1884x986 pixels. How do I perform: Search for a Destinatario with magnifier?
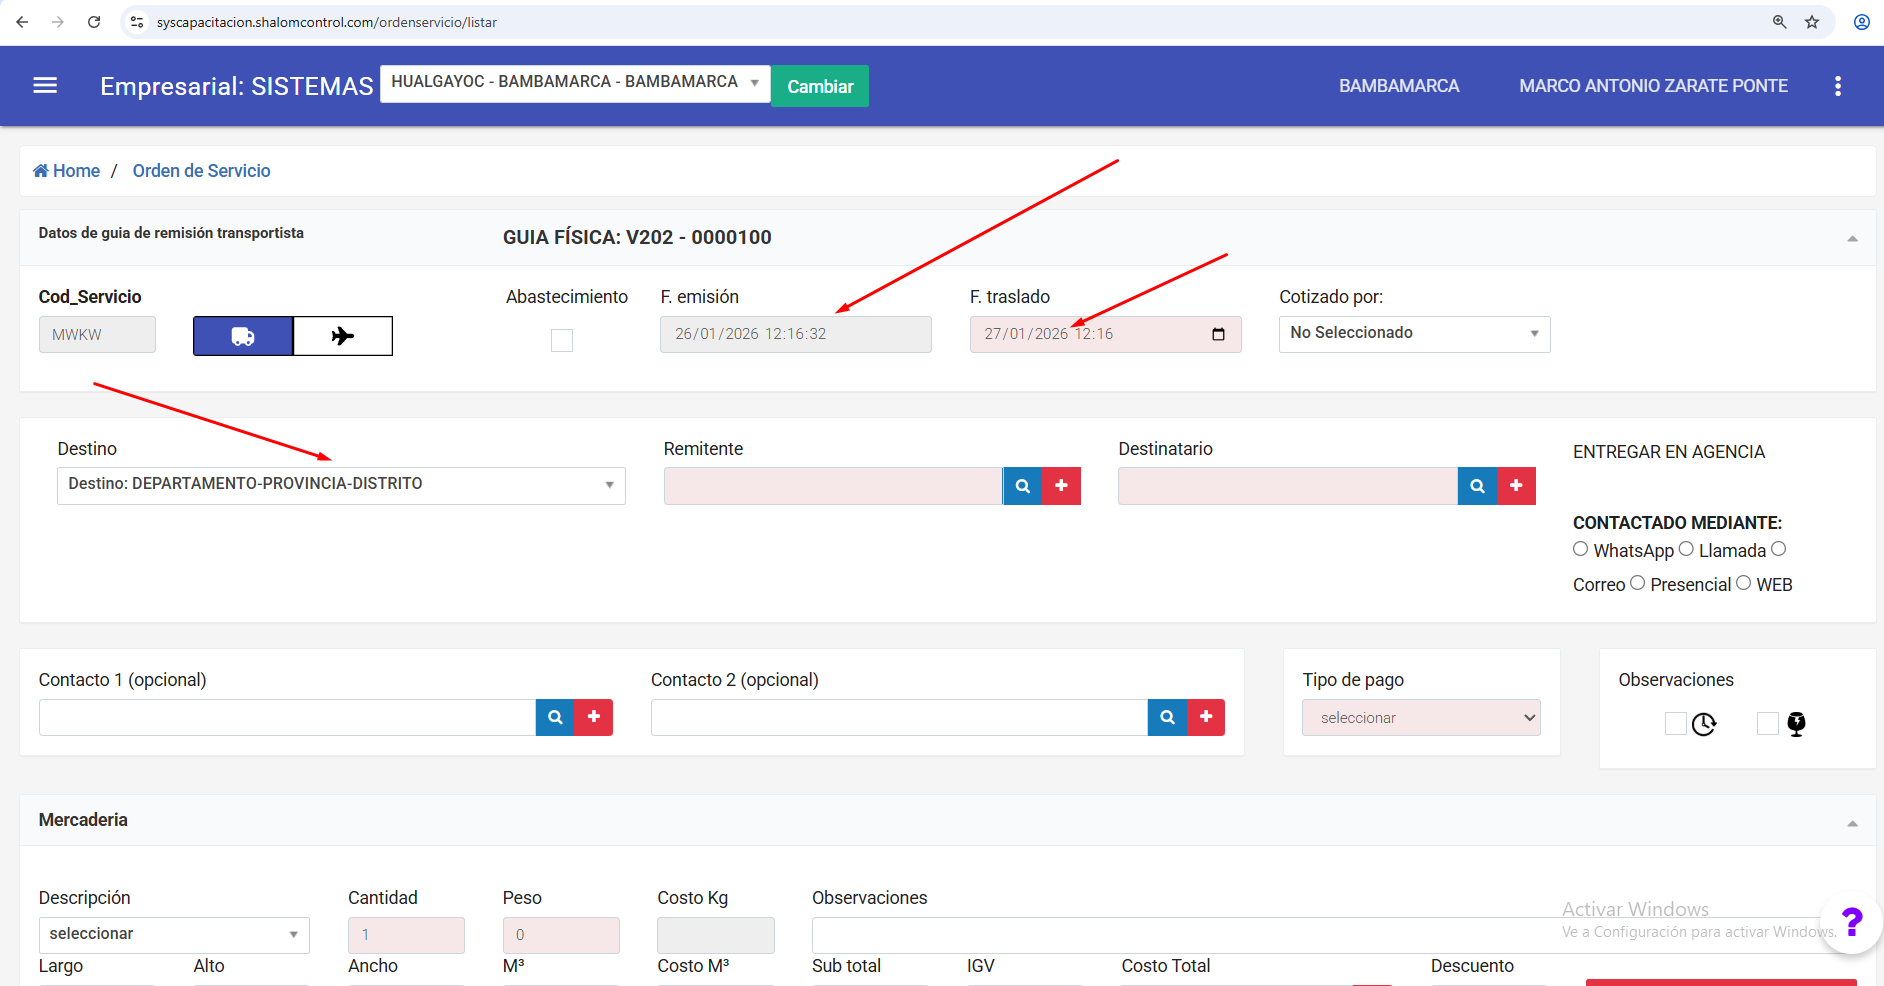coord(1477,486)
